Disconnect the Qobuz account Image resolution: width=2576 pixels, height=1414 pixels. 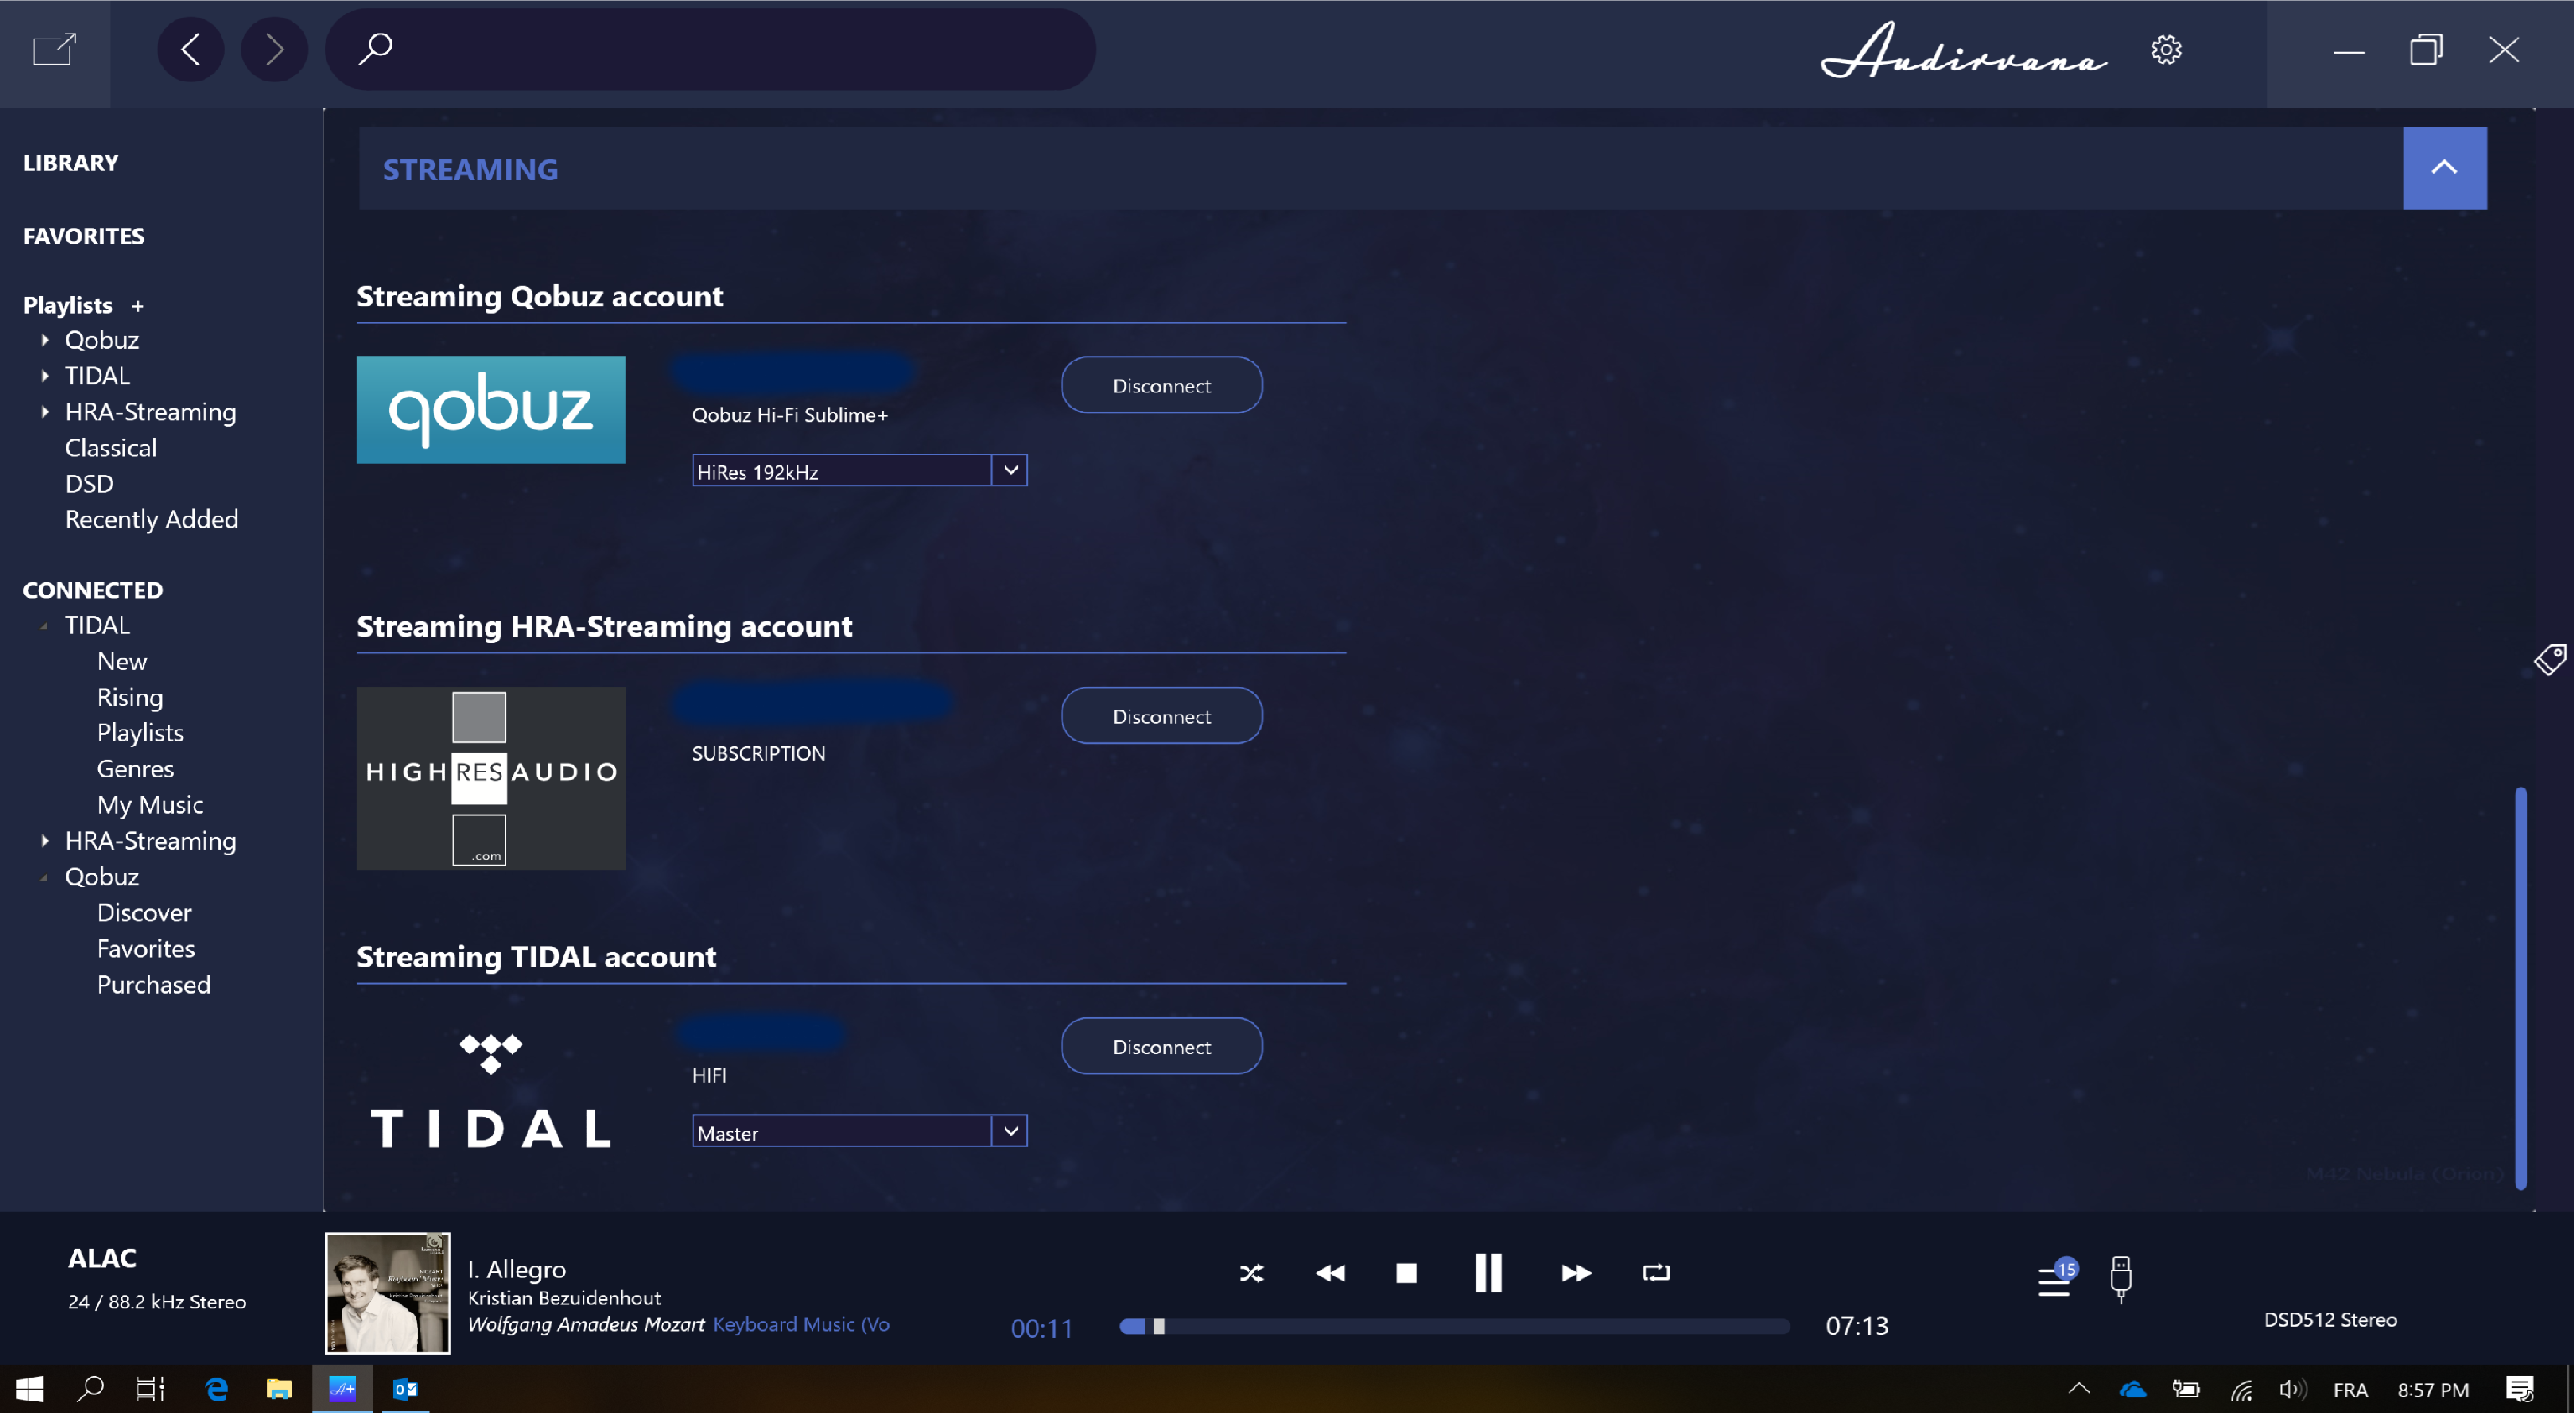1160,385
